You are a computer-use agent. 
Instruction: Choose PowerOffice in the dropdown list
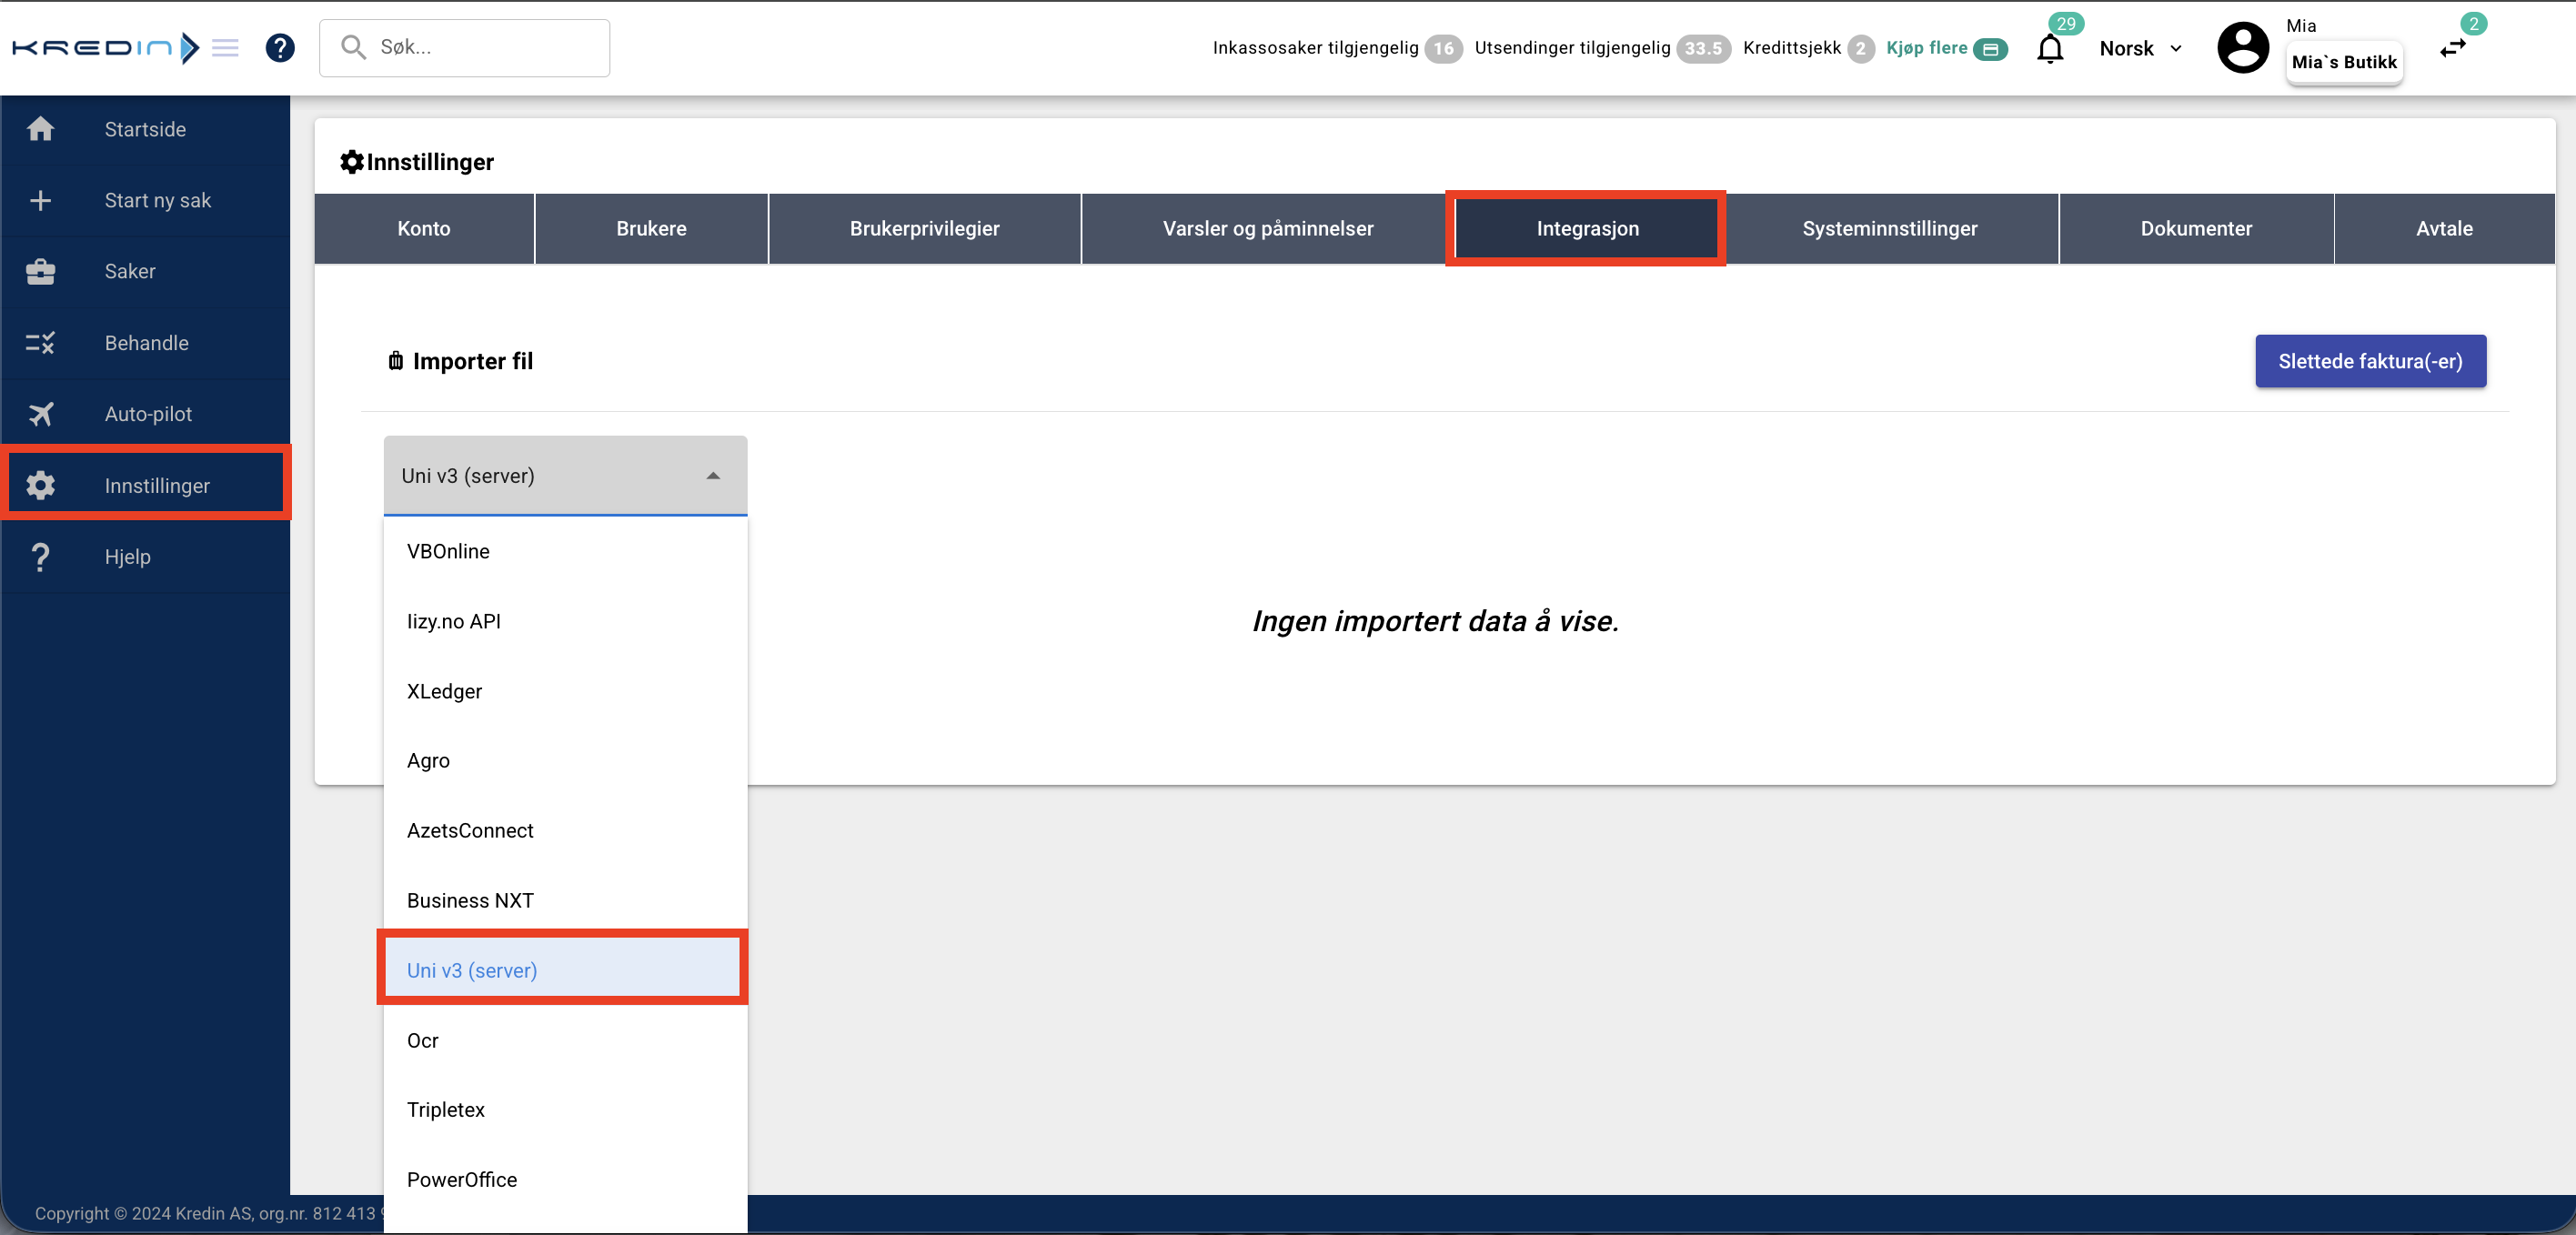(462, 1179)
